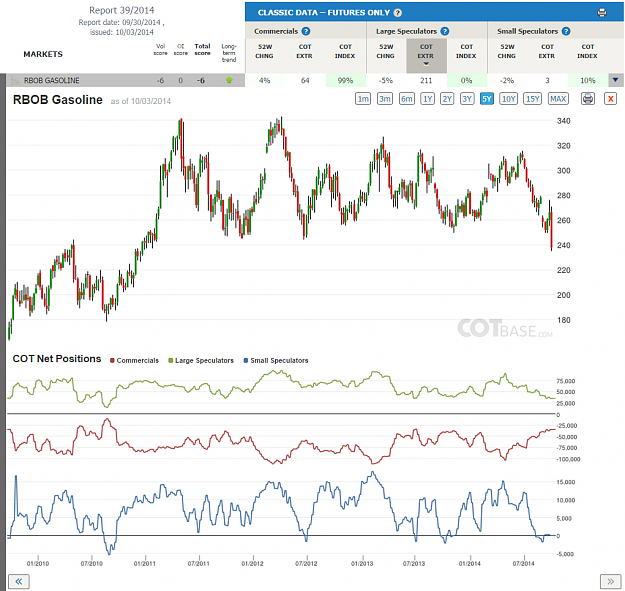Click Commercials COT EXTR column header
The height and width of the screenshot is (591, 625).
[305, 51]
